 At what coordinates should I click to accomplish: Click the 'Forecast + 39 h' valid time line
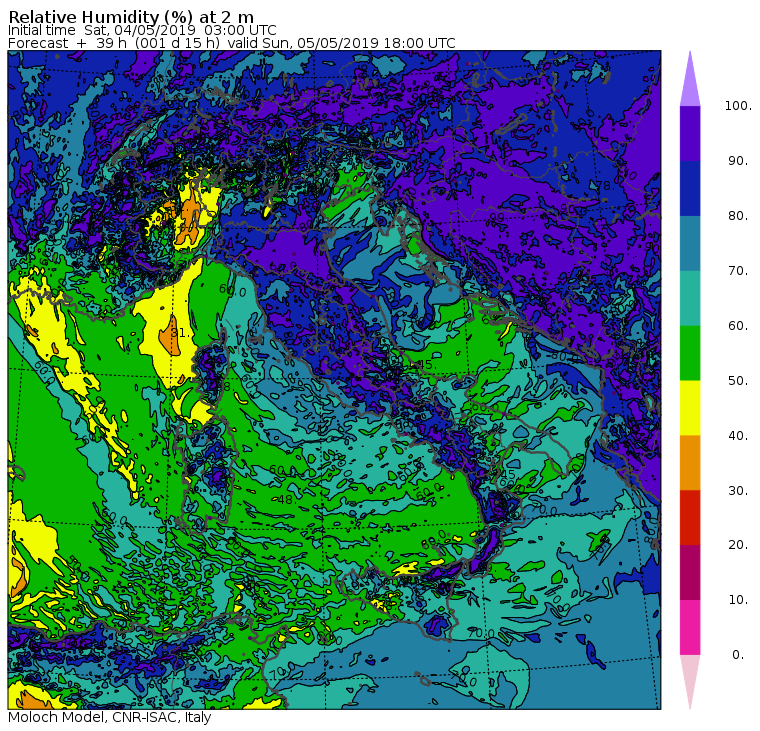[x=232, y=43]
